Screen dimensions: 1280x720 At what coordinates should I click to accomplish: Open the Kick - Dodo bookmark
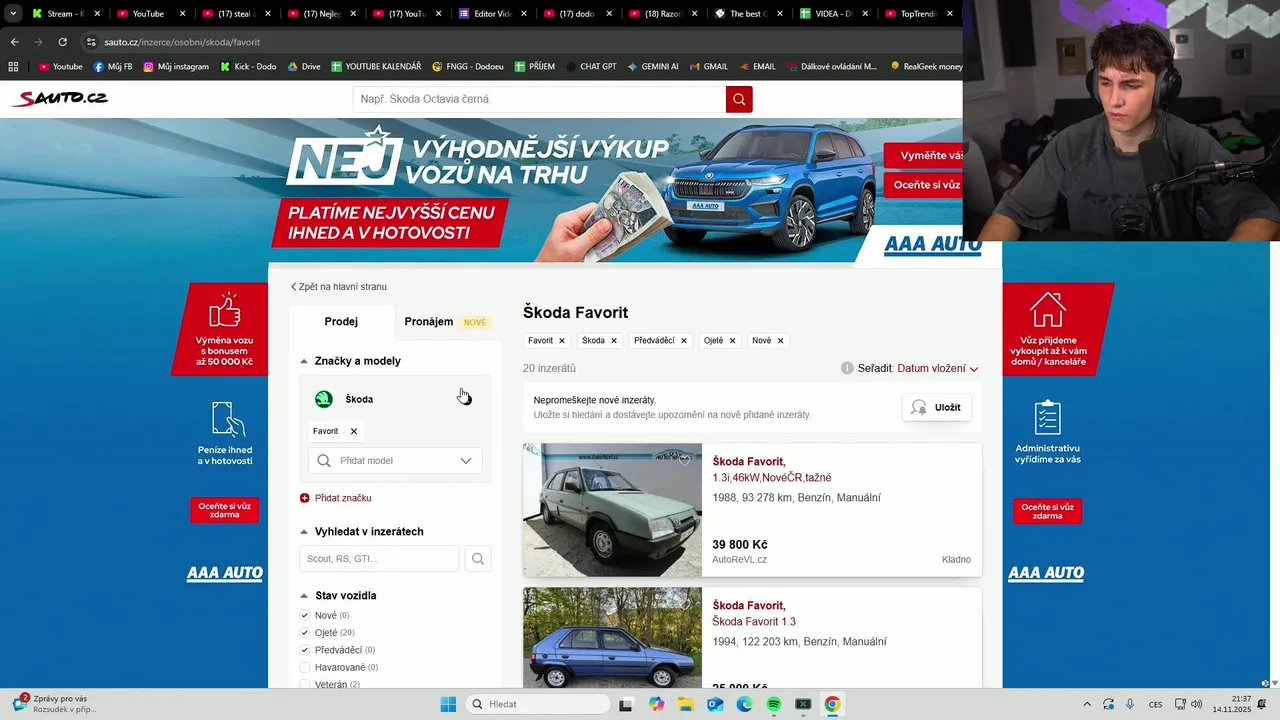coord(248,67)
